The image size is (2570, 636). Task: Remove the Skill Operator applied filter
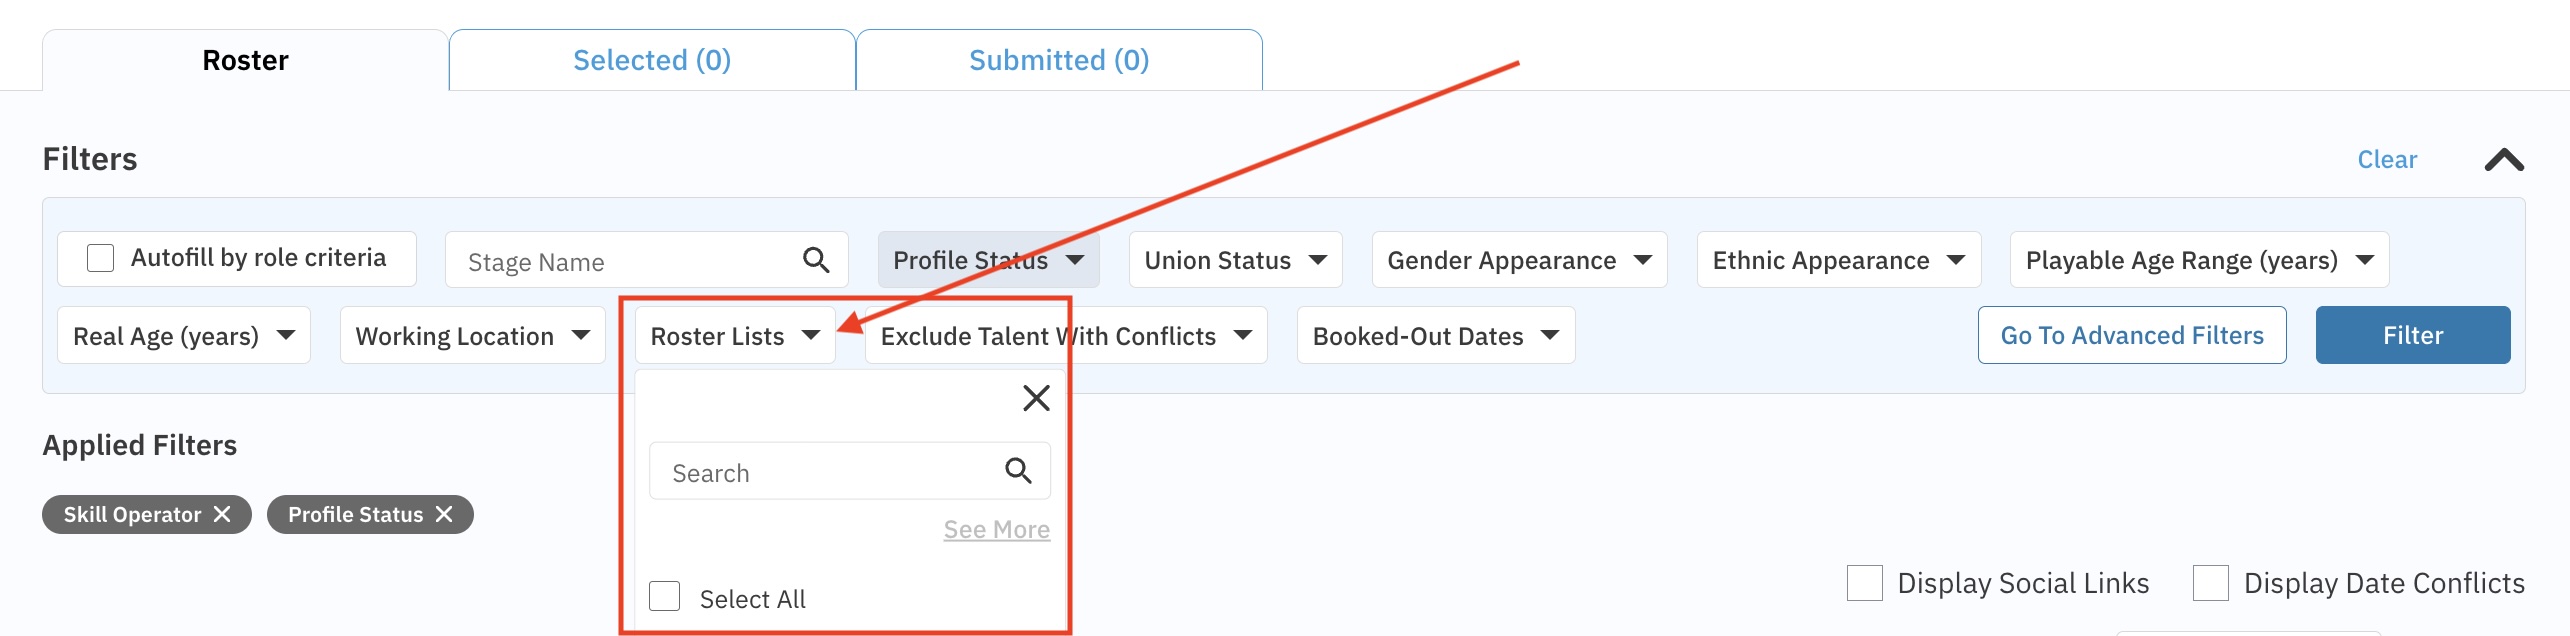pyautogui.click(x=222, y=514)
